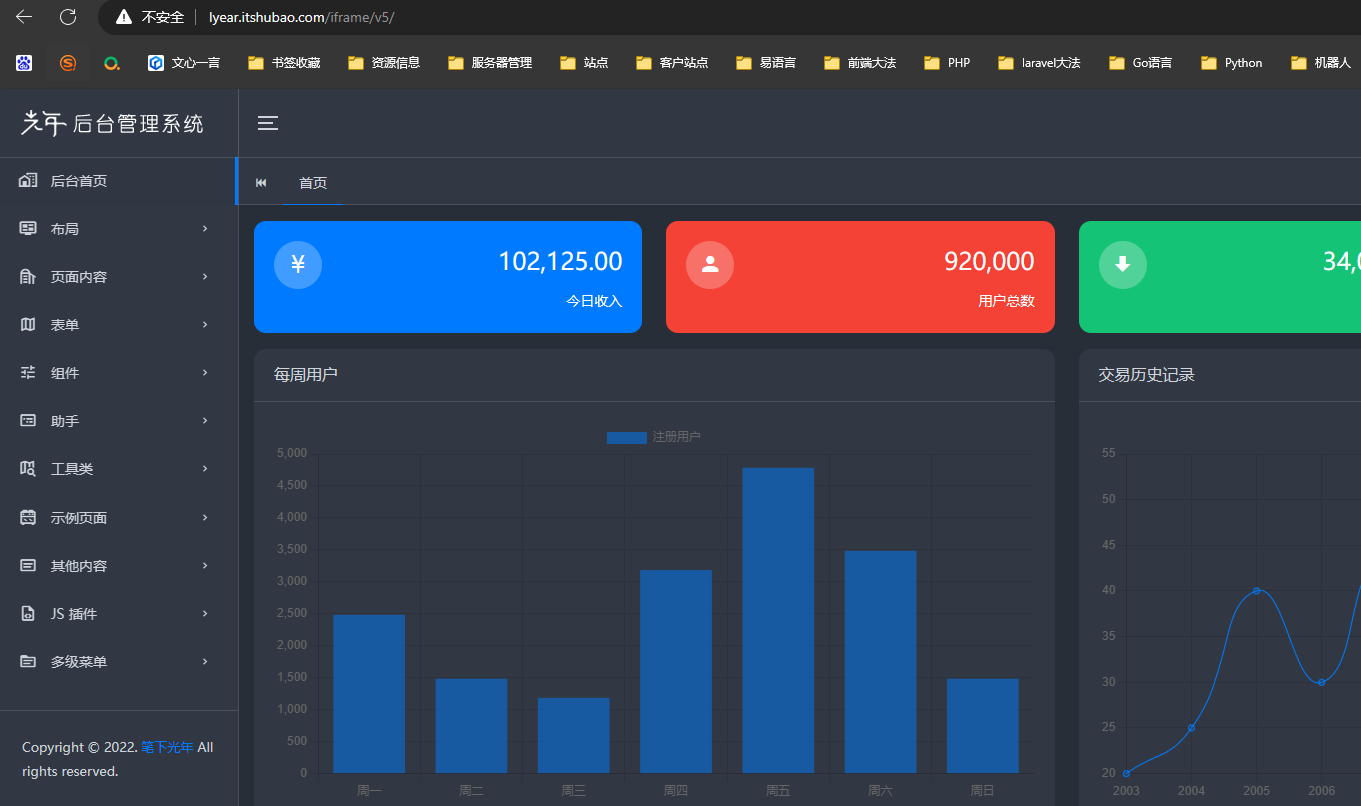Image resolution: width=1361 pixels, height=806 pixels.
Task: Click the 2004 data point on line chart
Action: pyautogui.click(x=1191, y=727)
